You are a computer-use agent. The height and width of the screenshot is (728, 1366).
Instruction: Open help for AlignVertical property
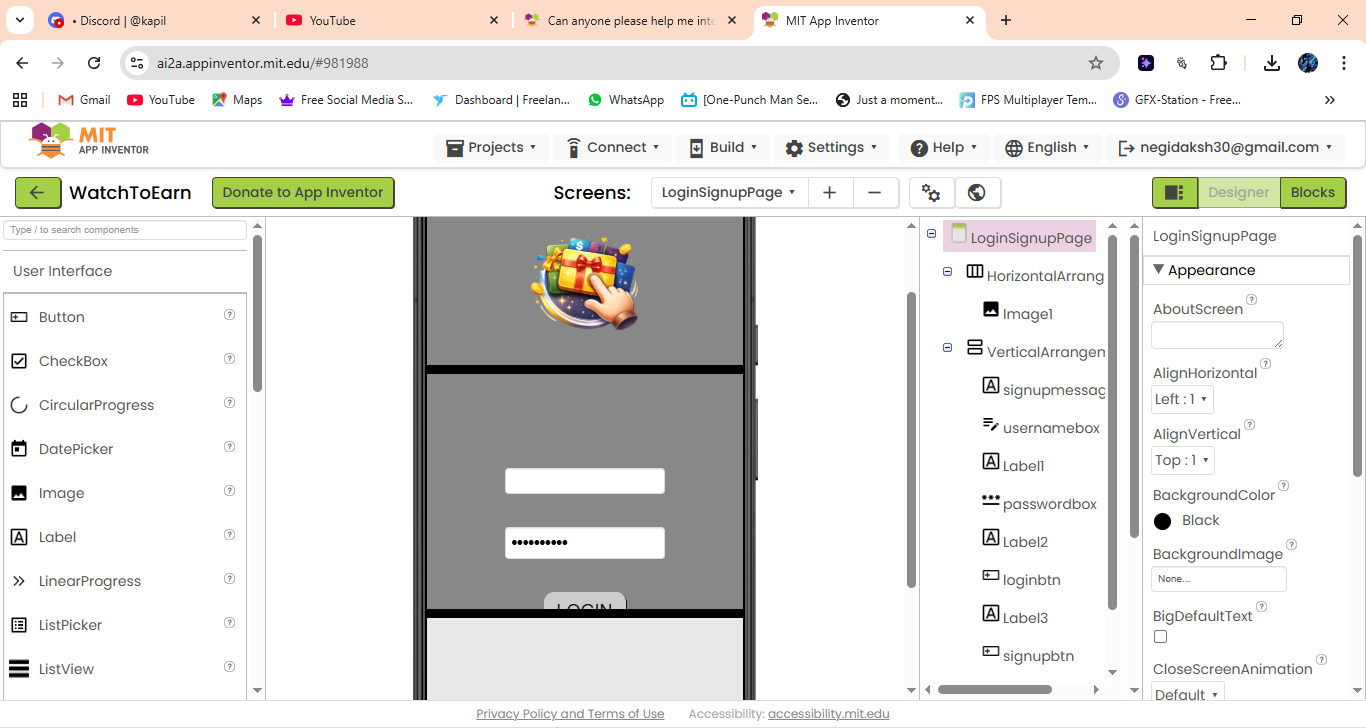pyautogui.click(x=1249, y=425)
